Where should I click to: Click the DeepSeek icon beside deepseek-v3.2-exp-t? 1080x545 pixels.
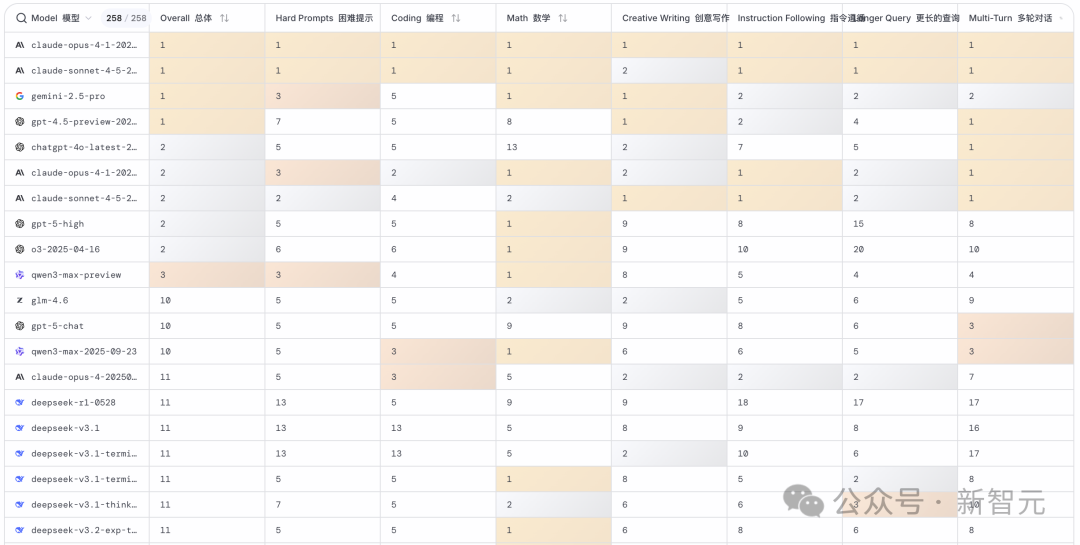(20, 530)
